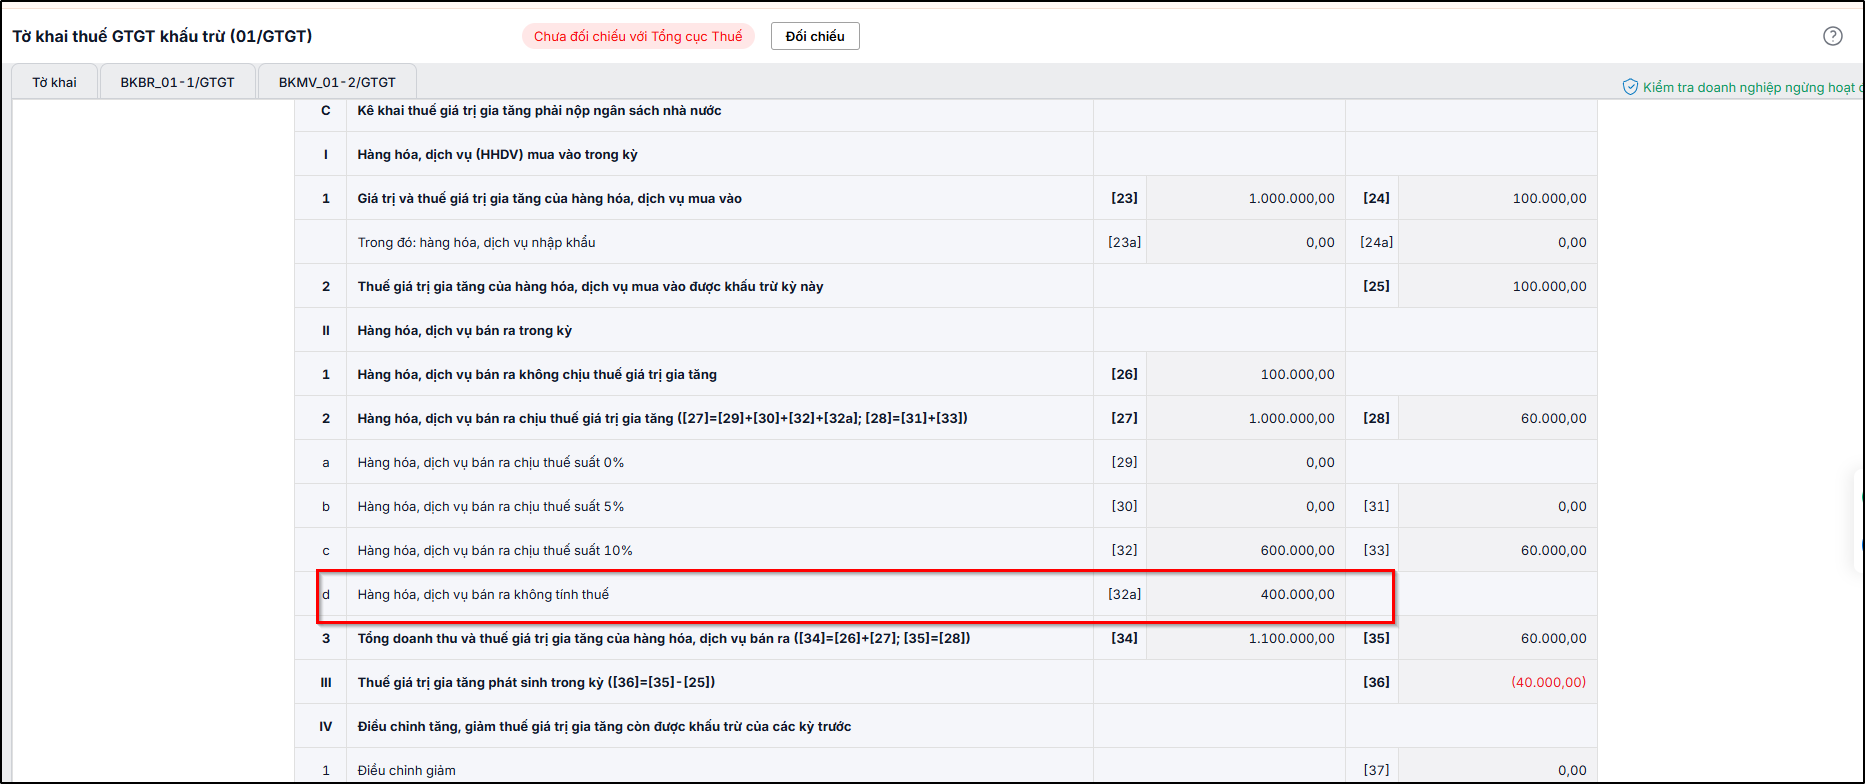Click the [26] value 100.000,00 field

[x=1245, y=374]
